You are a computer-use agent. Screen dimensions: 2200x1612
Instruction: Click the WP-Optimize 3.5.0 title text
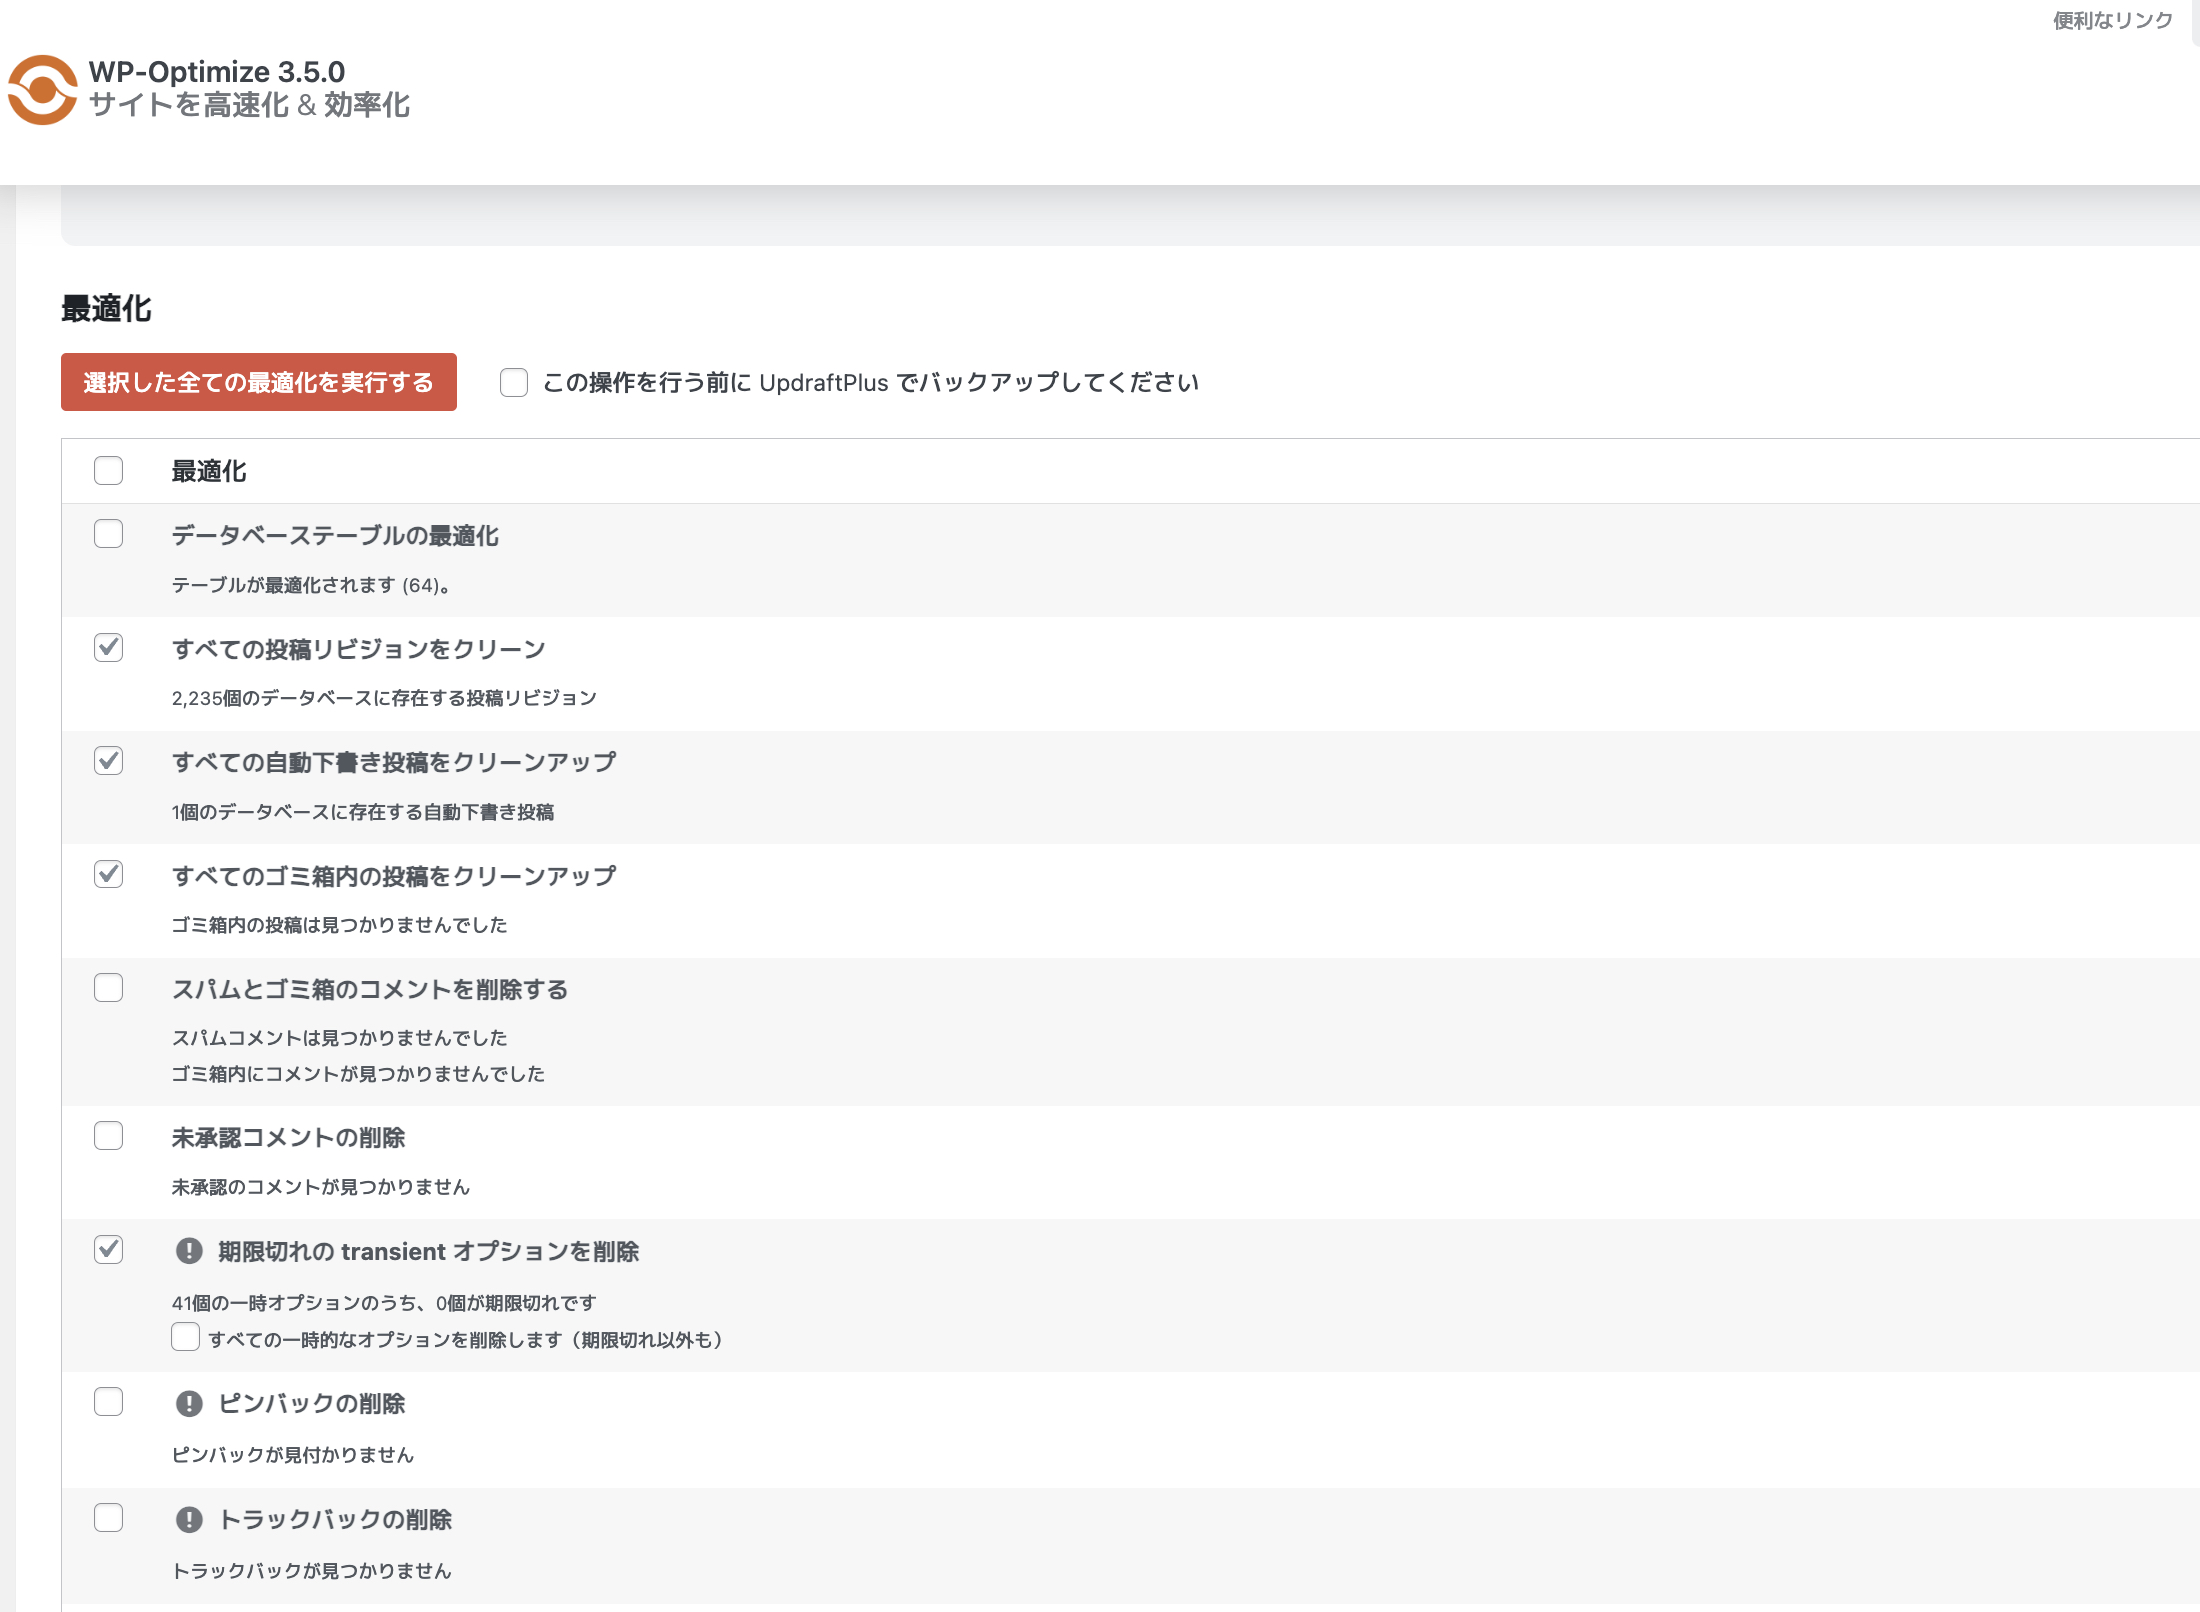(217, 72)
